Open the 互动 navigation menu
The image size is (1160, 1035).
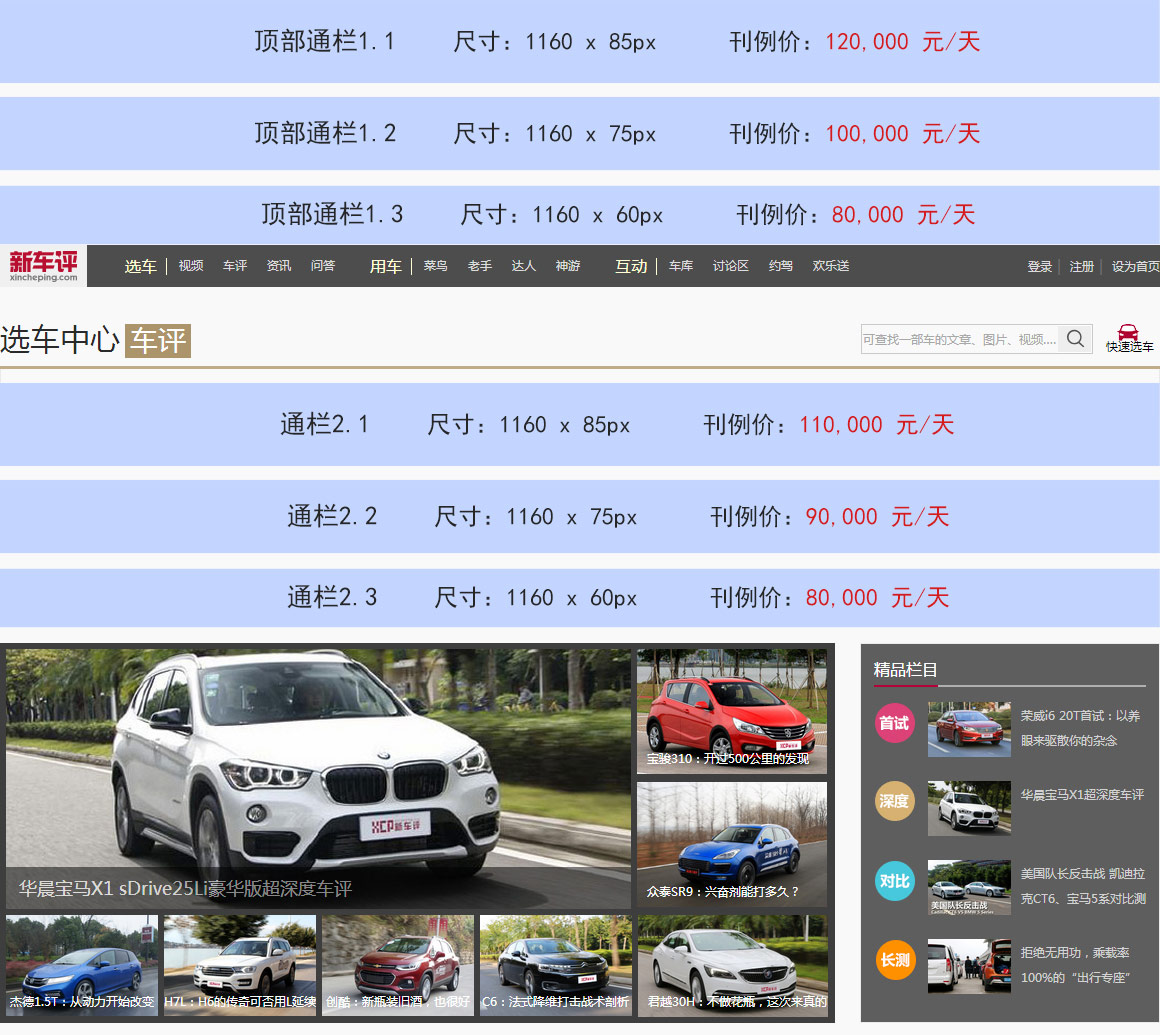click(631, 266)
